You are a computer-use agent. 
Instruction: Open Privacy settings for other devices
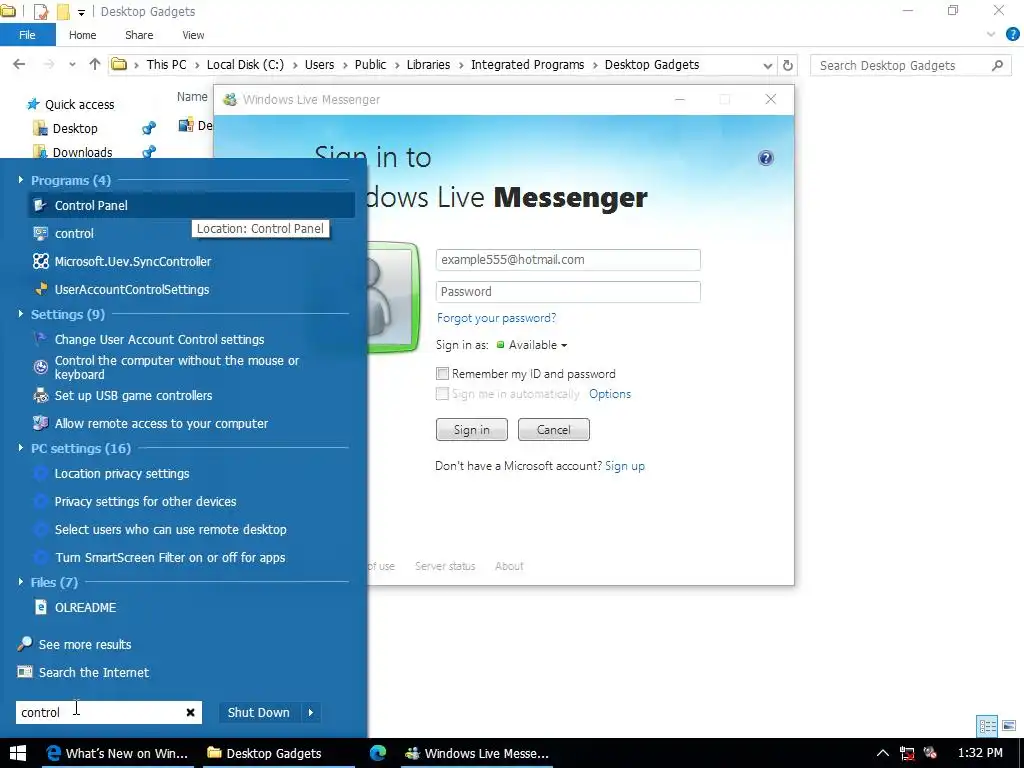(145, 502)
